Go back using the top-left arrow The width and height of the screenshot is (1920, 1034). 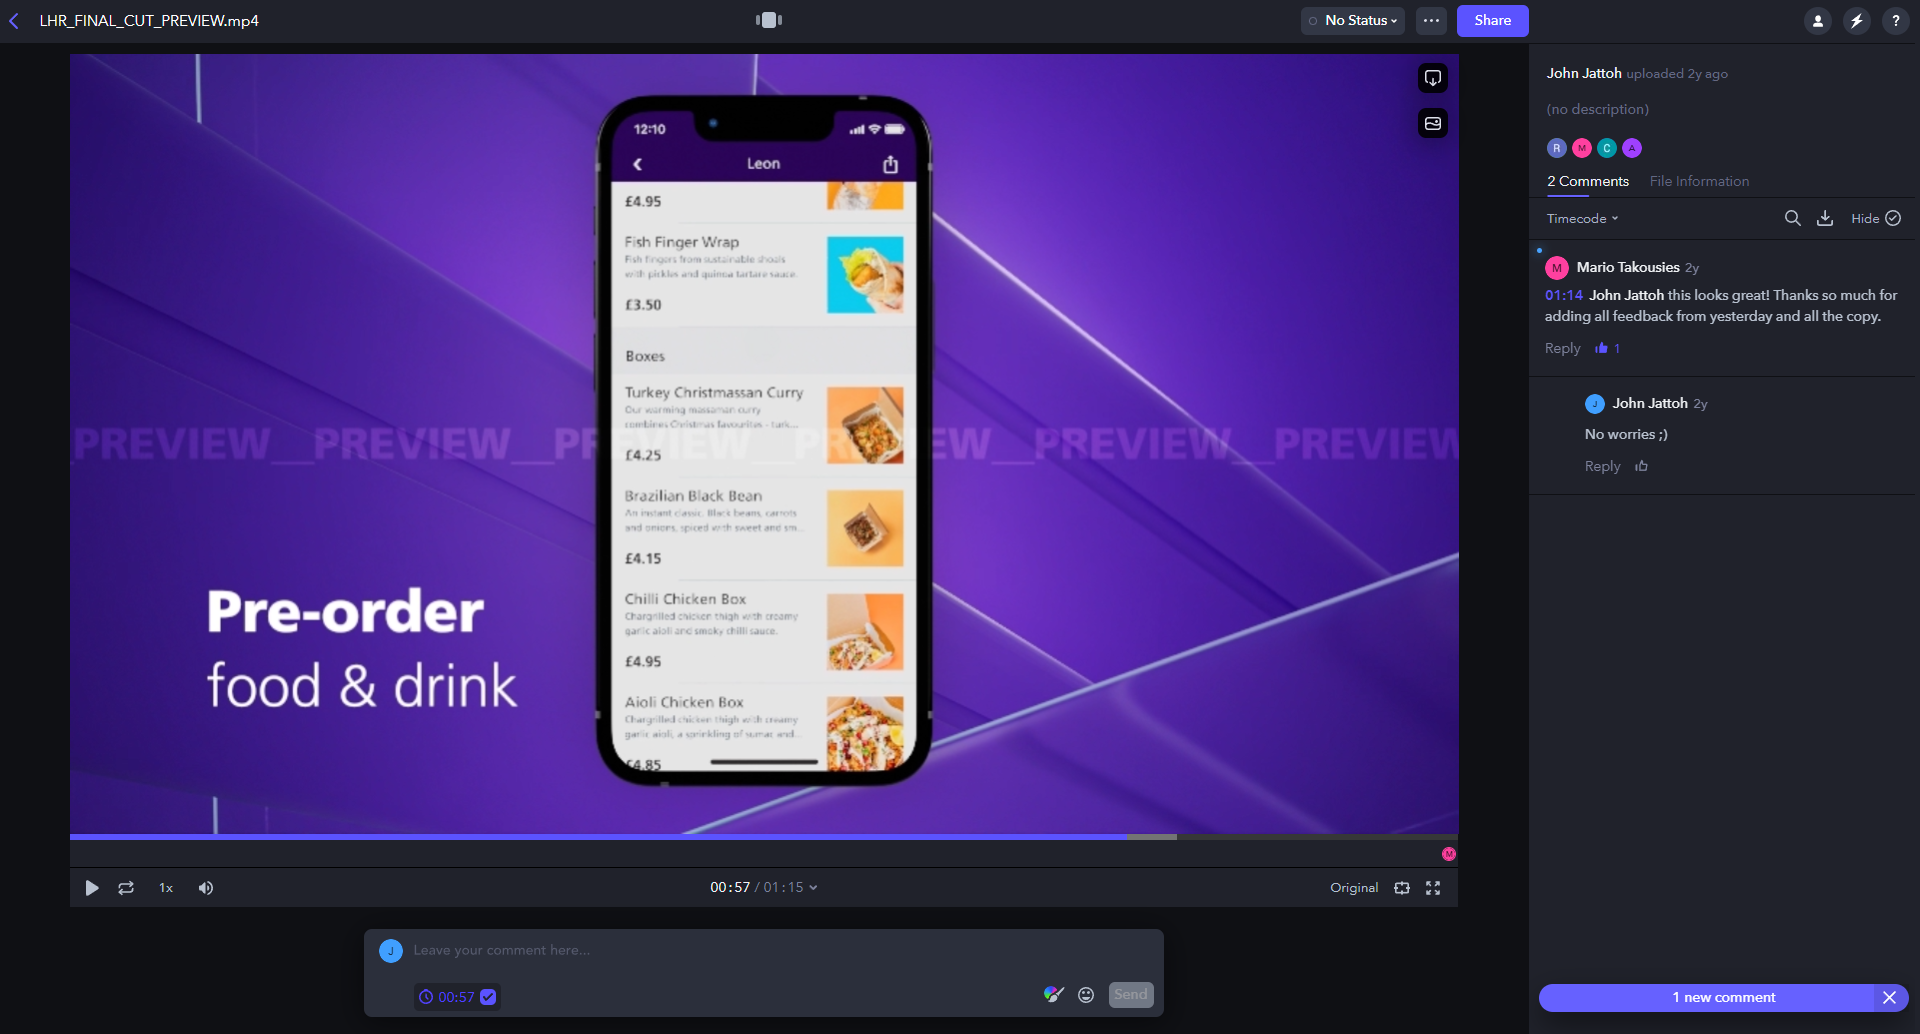pos(14,21)
